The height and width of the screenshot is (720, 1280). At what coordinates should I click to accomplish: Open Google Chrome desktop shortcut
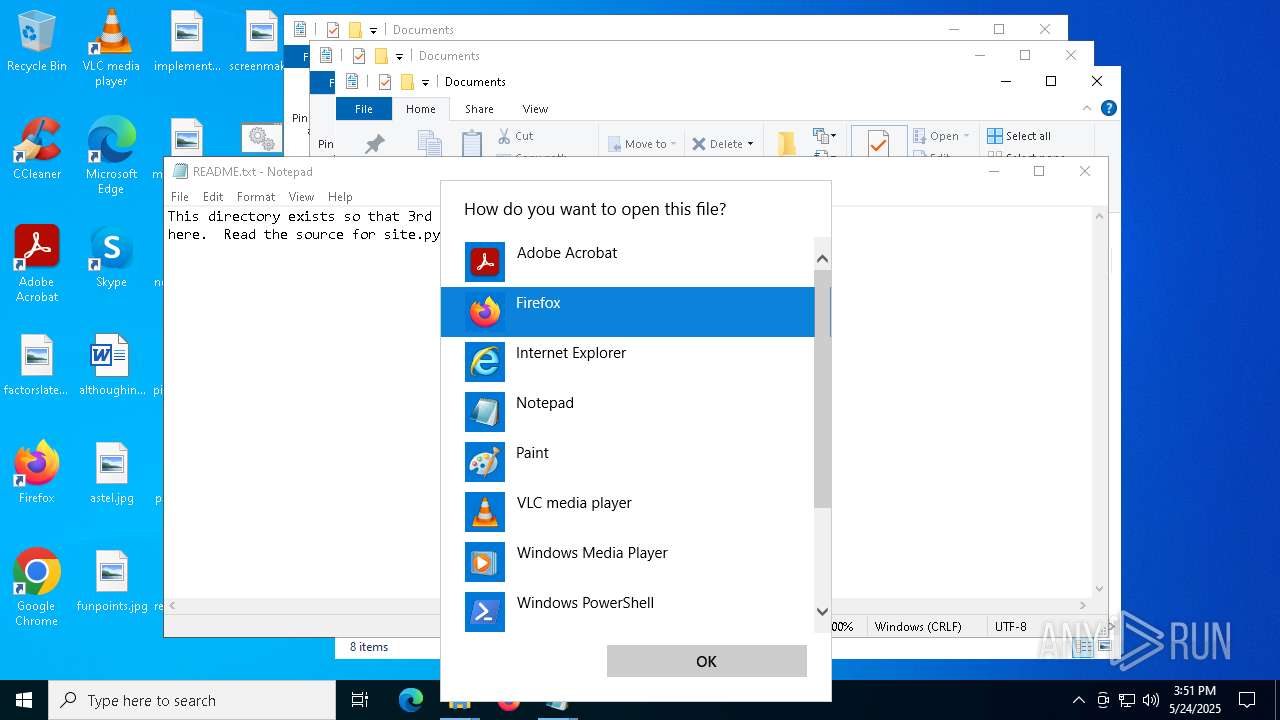37,587
